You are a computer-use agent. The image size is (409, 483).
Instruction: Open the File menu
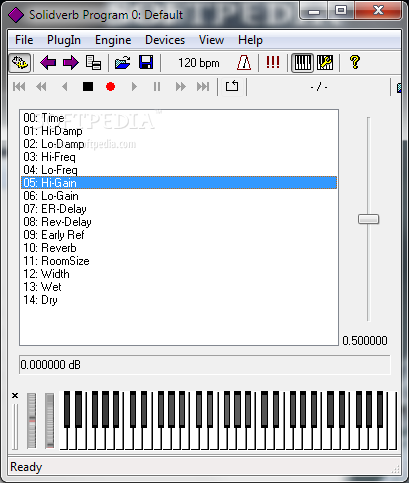point(24,40)
